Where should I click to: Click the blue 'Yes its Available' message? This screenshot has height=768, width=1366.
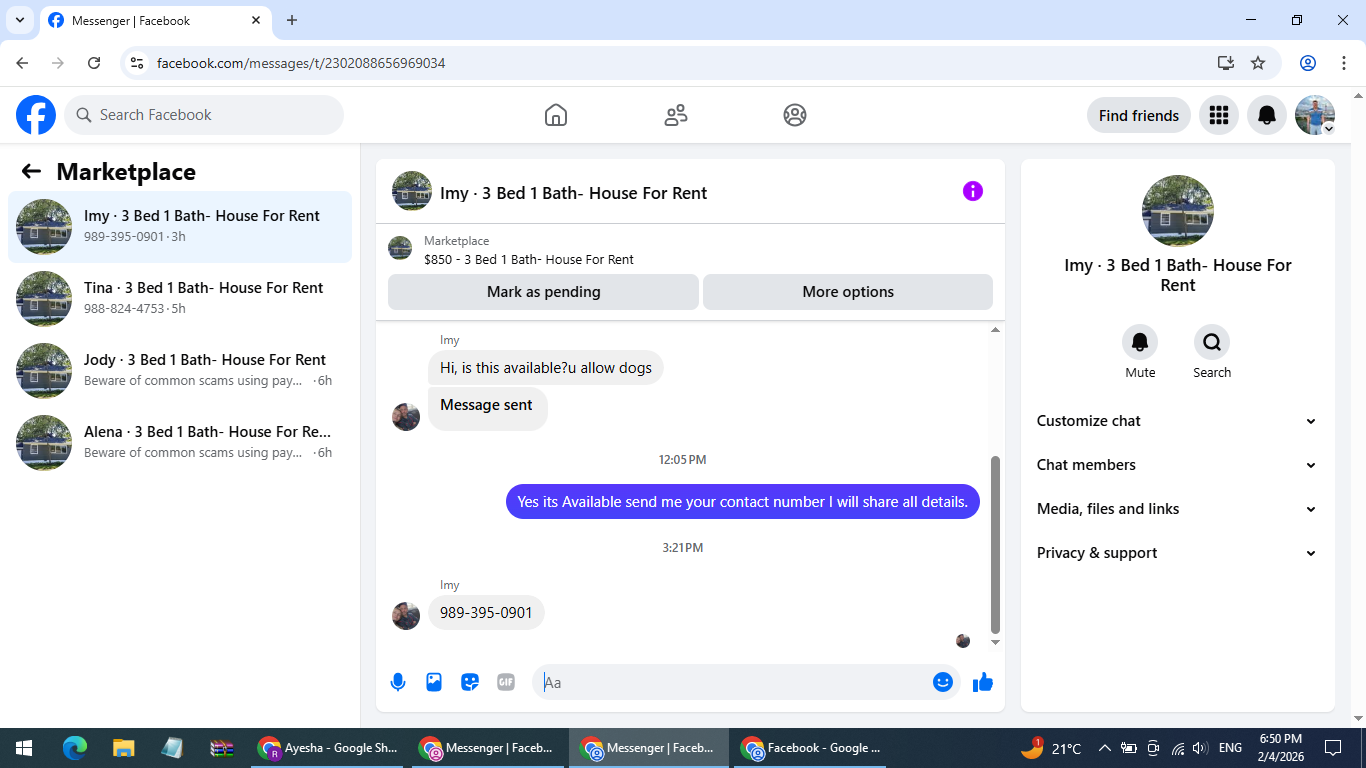coord(743,501)
